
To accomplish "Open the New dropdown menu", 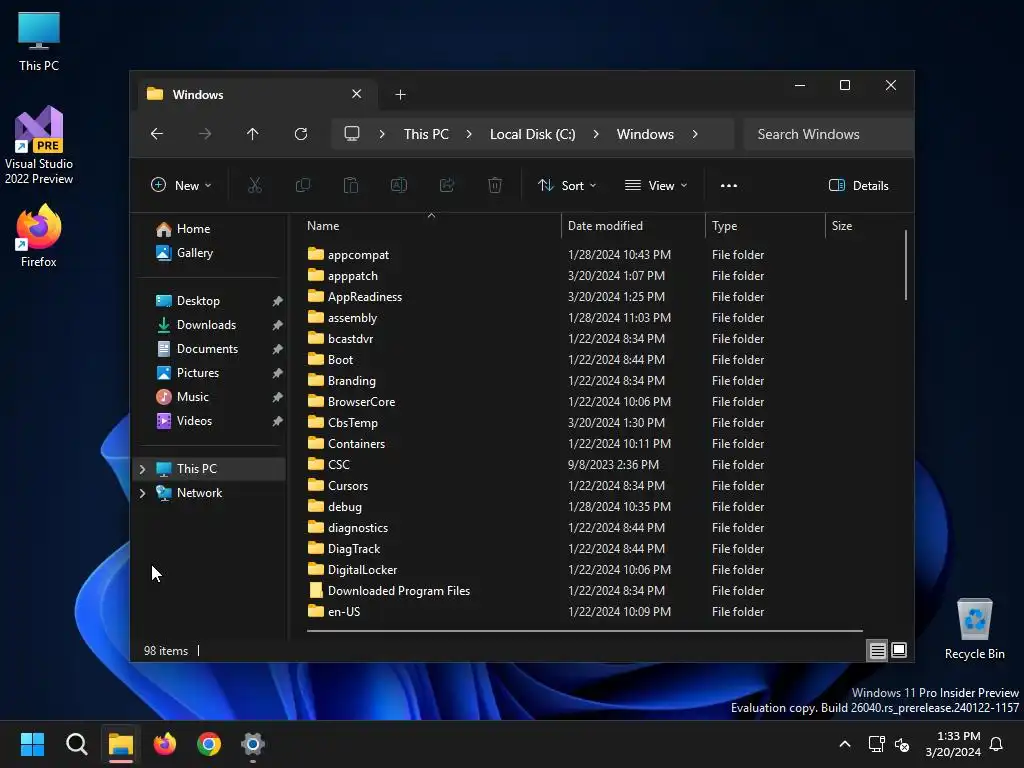I will [x=181, y=185].
